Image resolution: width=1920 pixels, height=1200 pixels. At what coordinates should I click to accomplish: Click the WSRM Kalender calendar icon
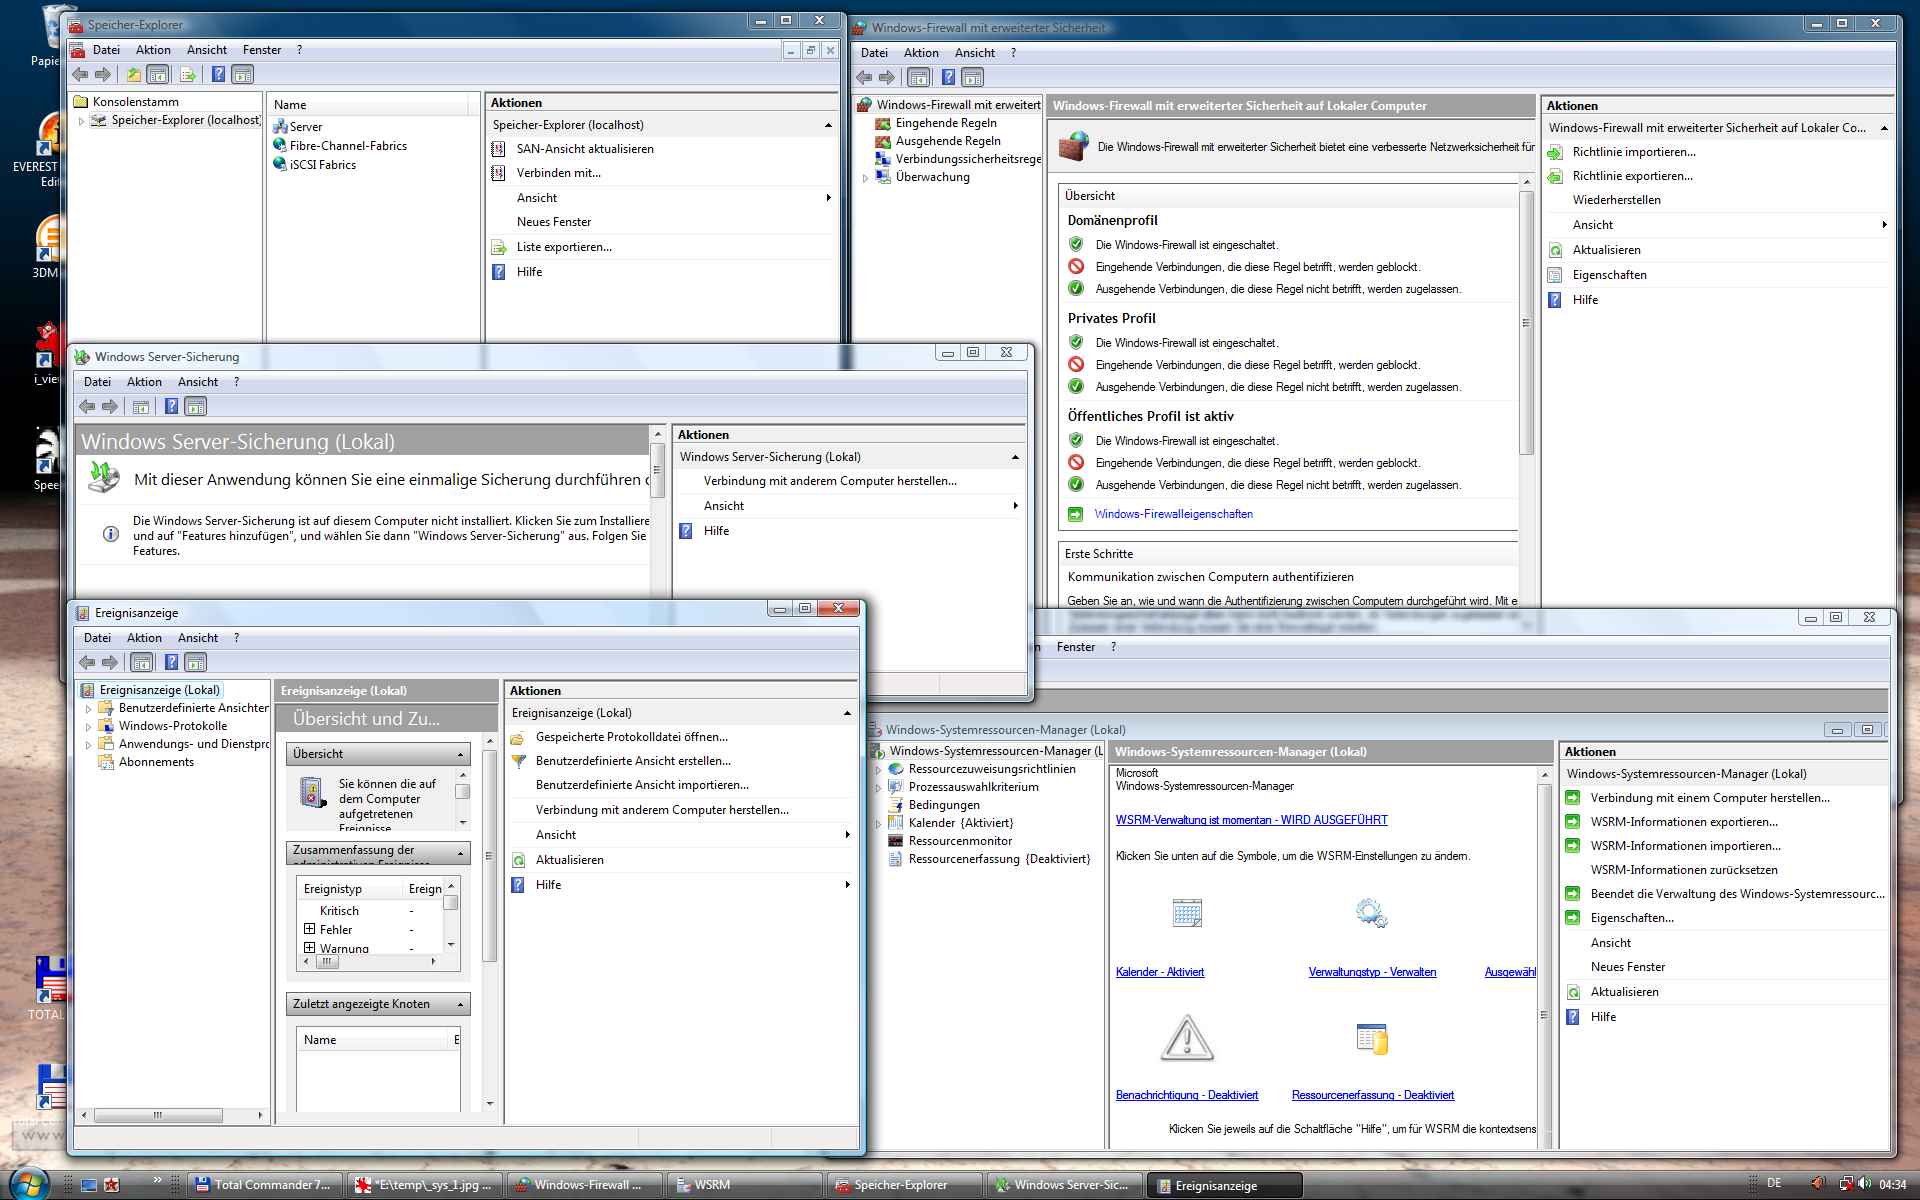click(x=1187, y=913)
